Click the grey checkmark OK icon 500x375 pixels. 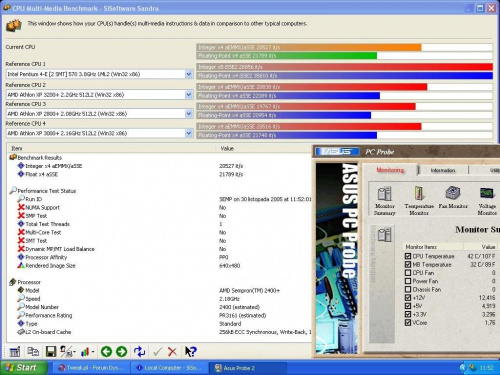[158, 352]
